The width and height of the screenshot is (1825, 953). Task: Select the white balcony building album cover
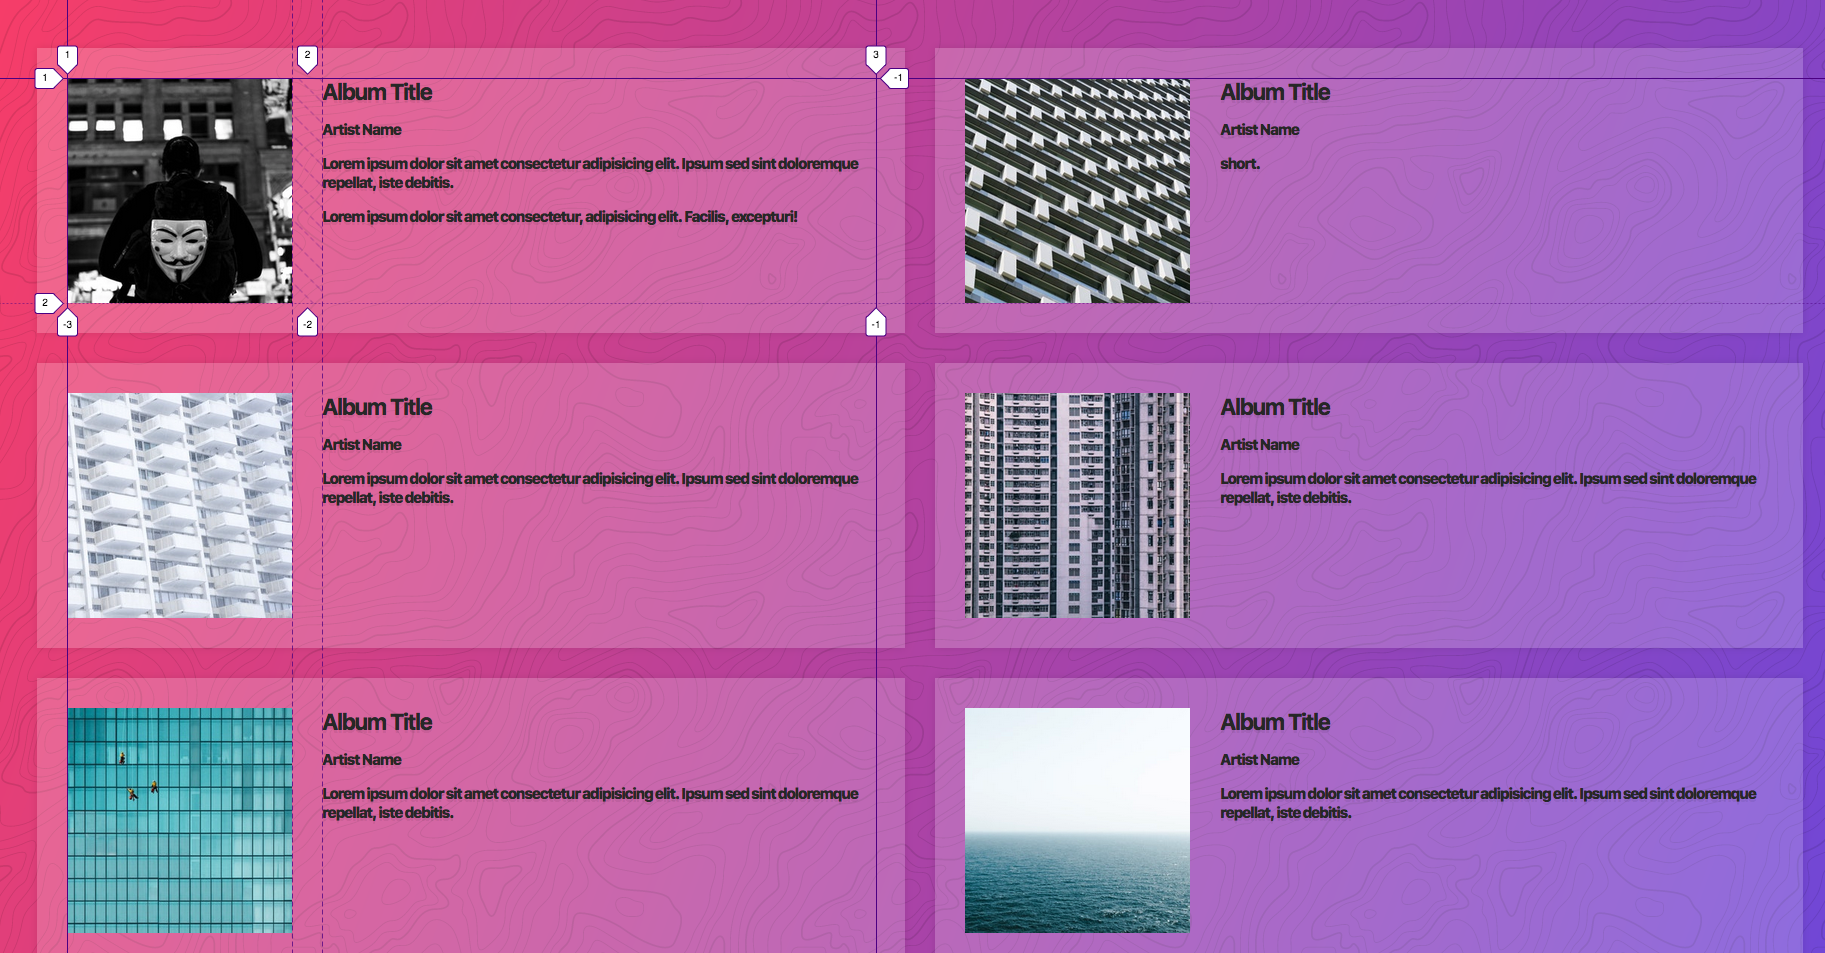click(179, 505)
